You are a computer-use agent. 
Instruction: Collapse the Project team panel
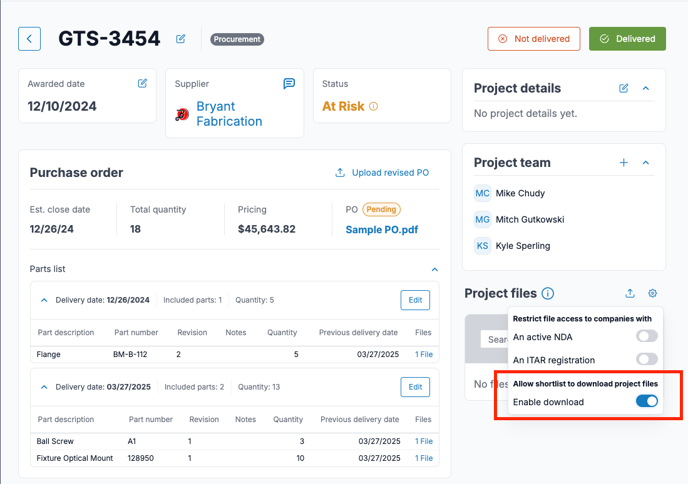coord(646,162)
